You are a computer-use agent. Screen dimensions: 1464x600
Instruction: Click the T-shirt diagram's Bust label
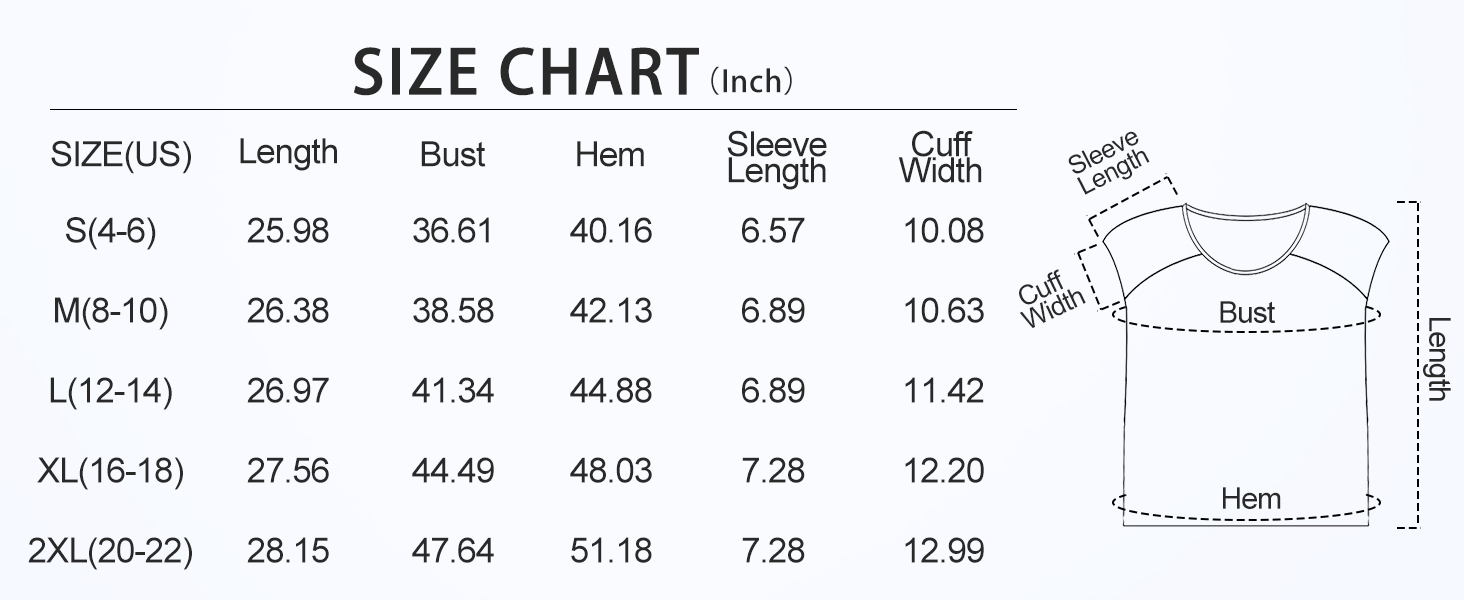coord(1247,312)
